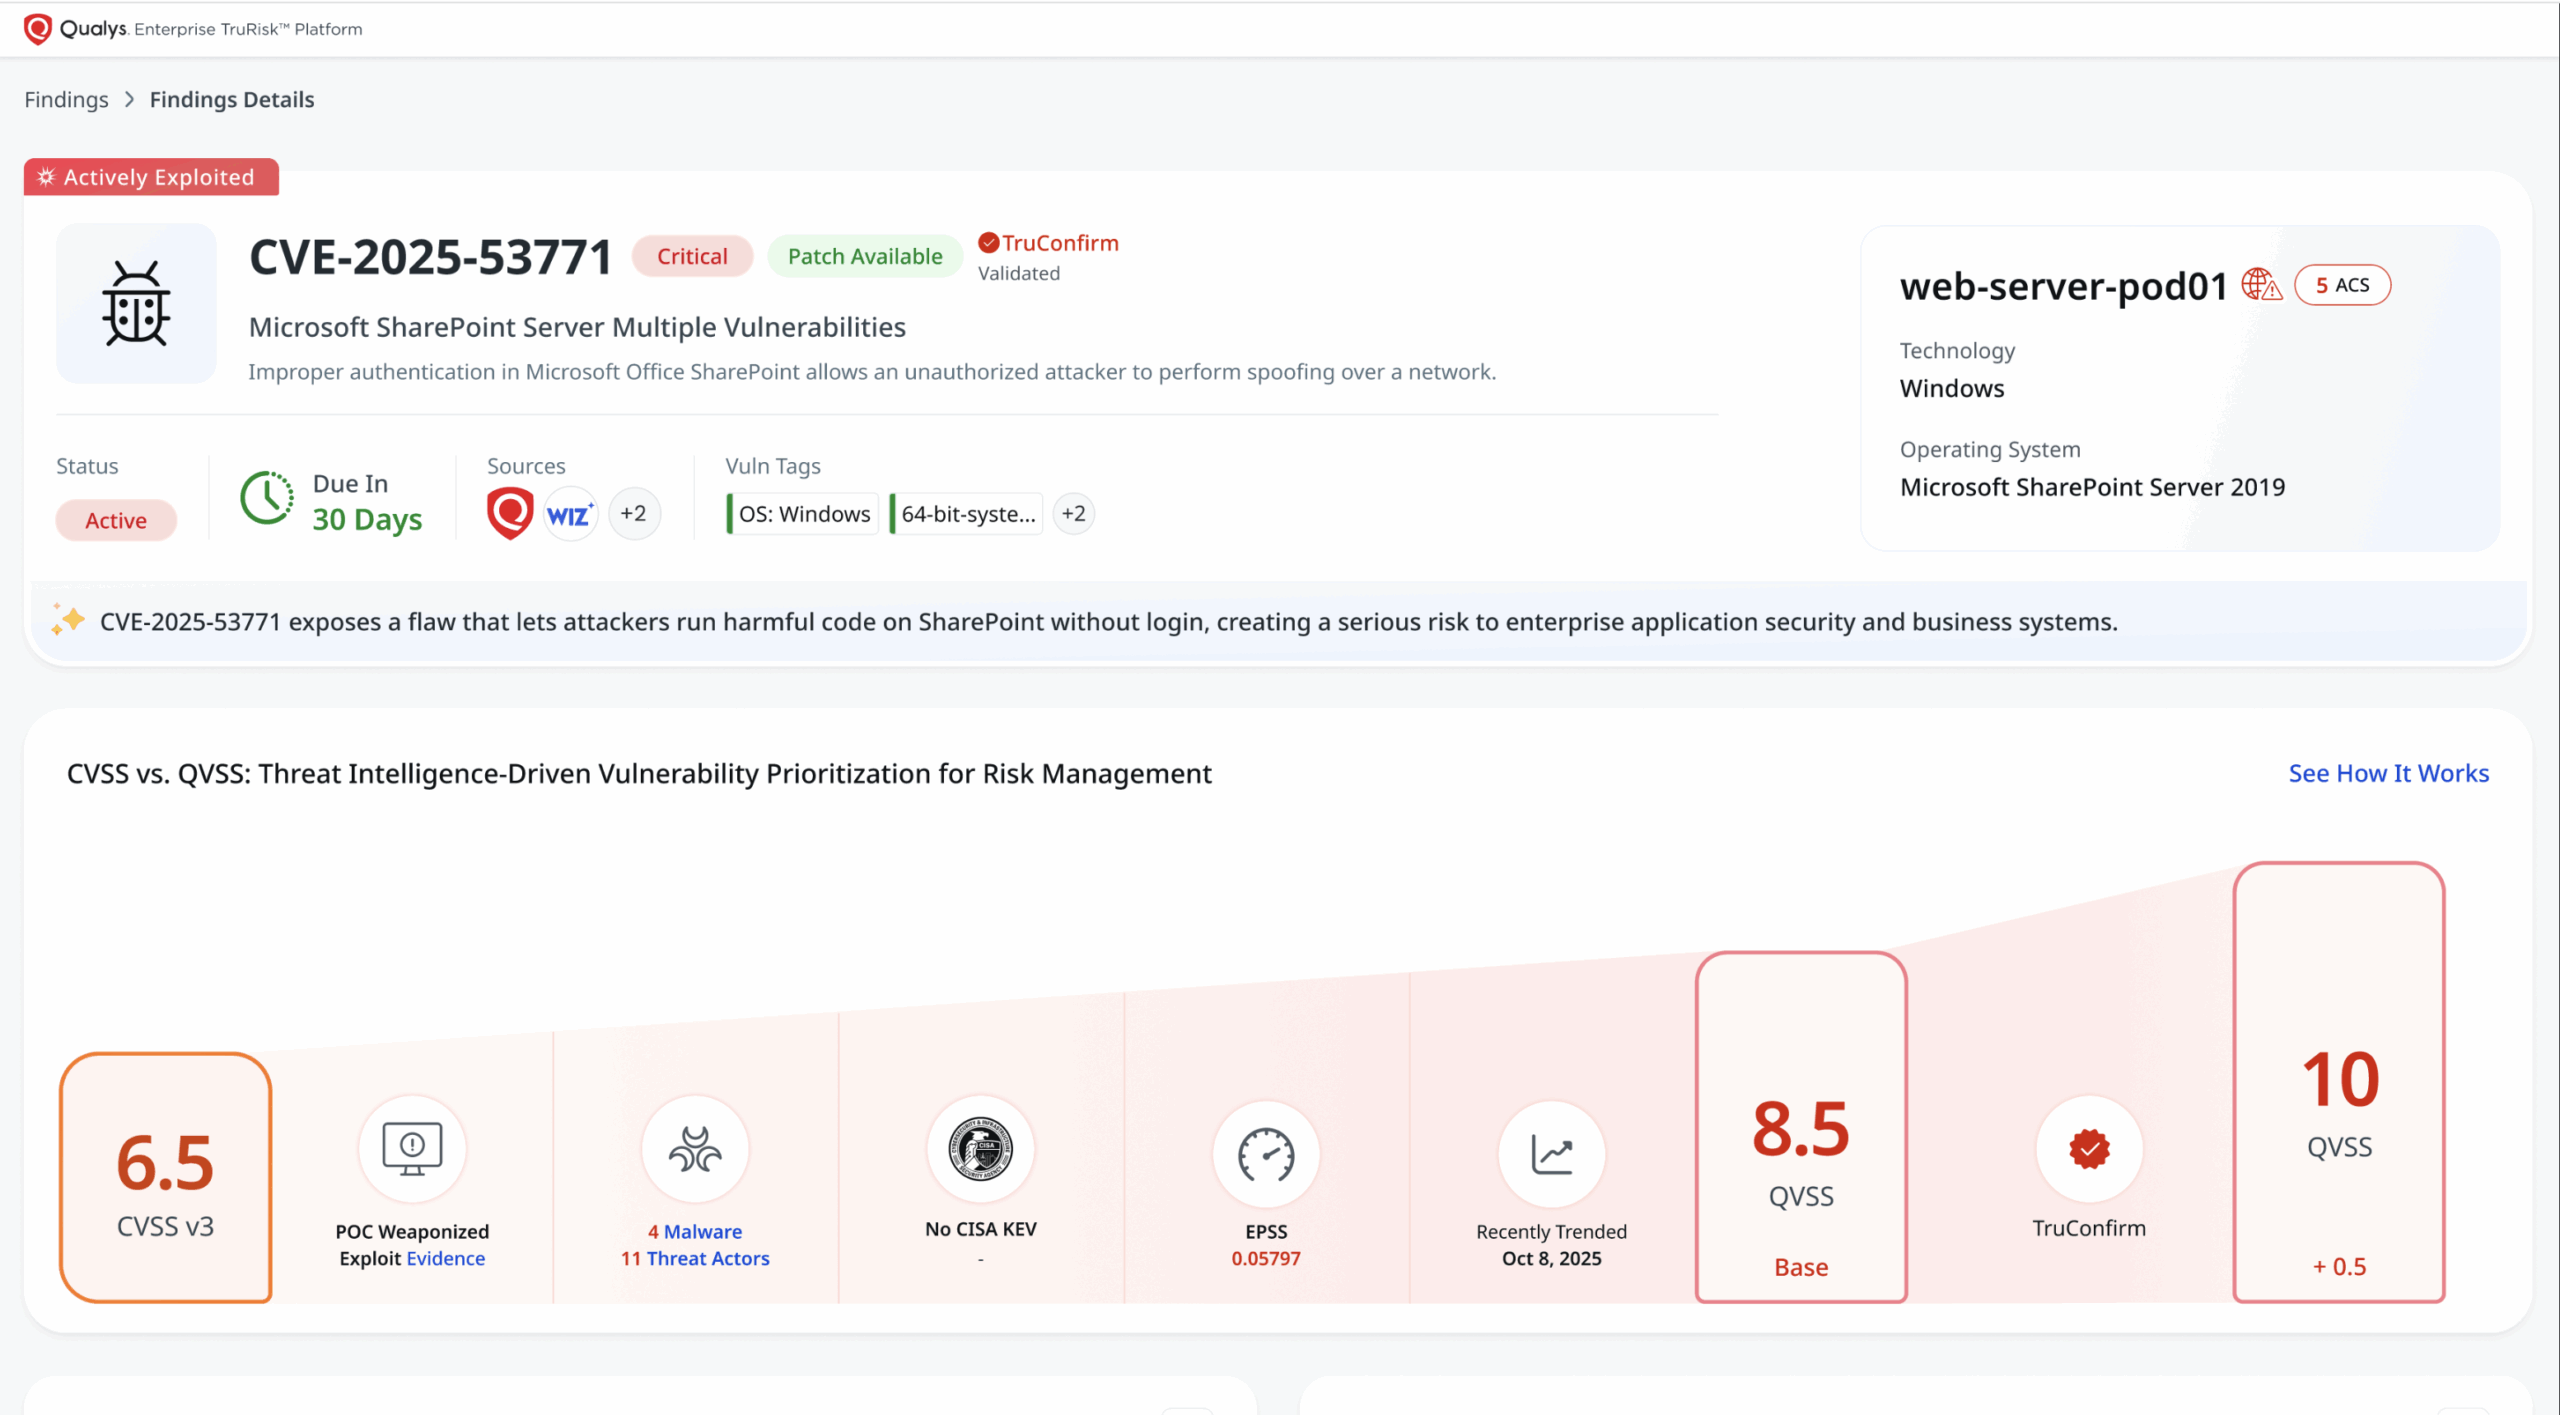The image size is (2560, 1415).
Task: Click the CISA KEV seal icon
Action: [x=980, y=1148]
